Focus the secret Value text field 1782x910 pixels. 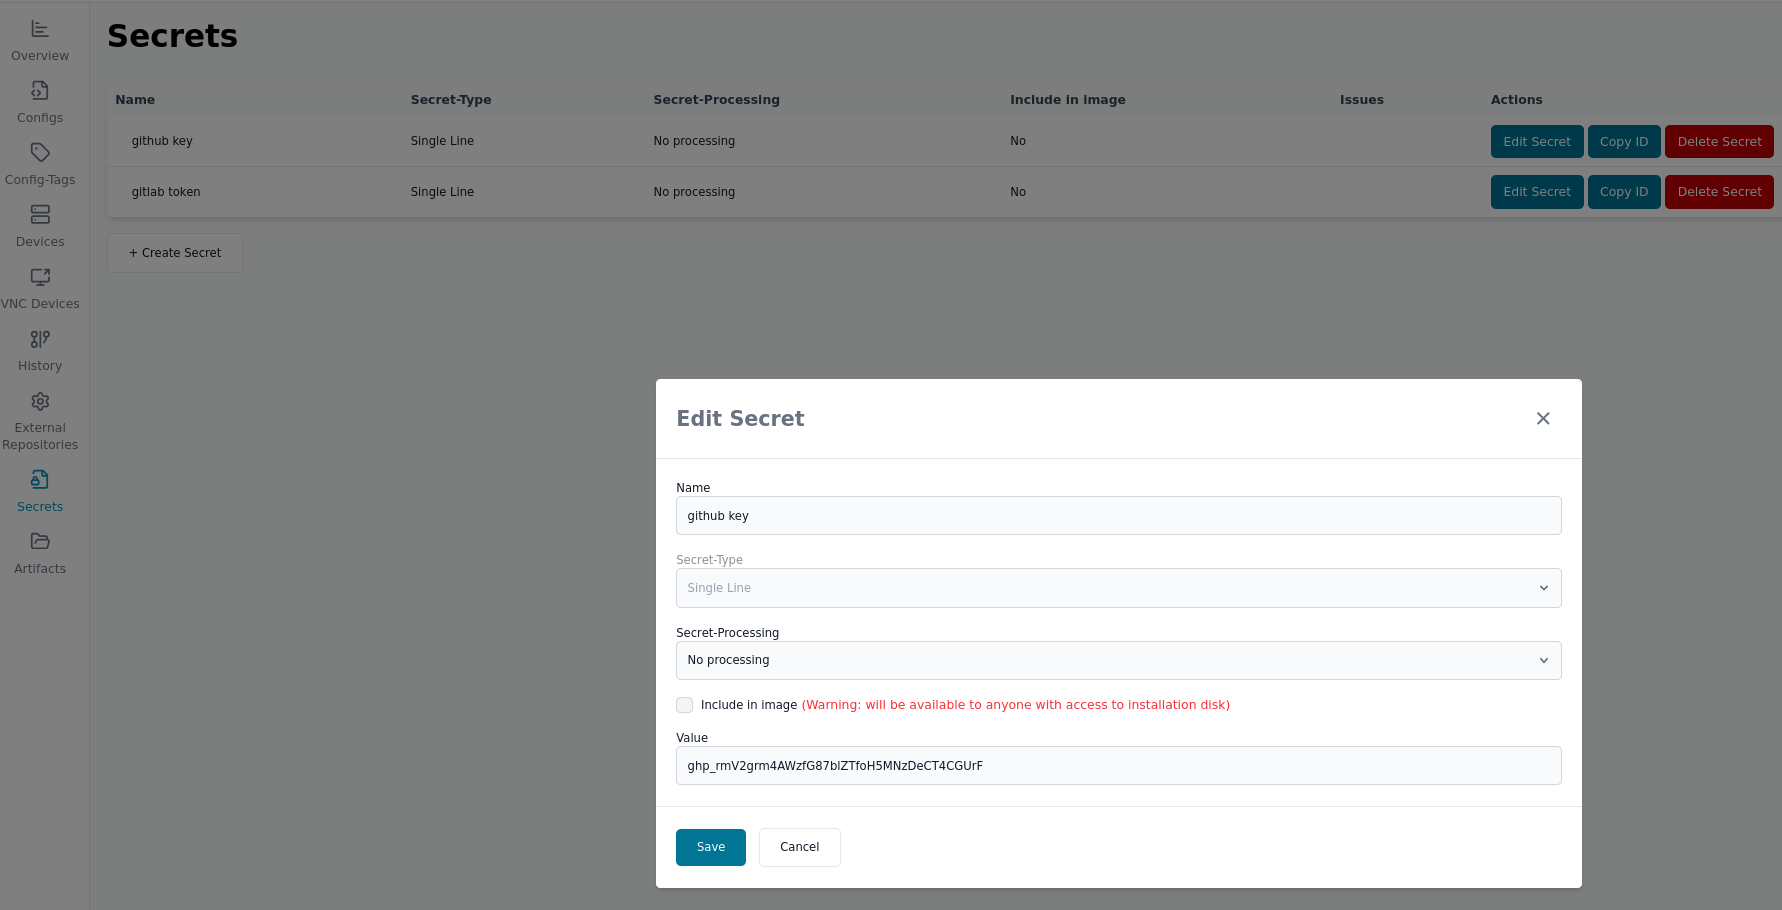[1118, 766]
